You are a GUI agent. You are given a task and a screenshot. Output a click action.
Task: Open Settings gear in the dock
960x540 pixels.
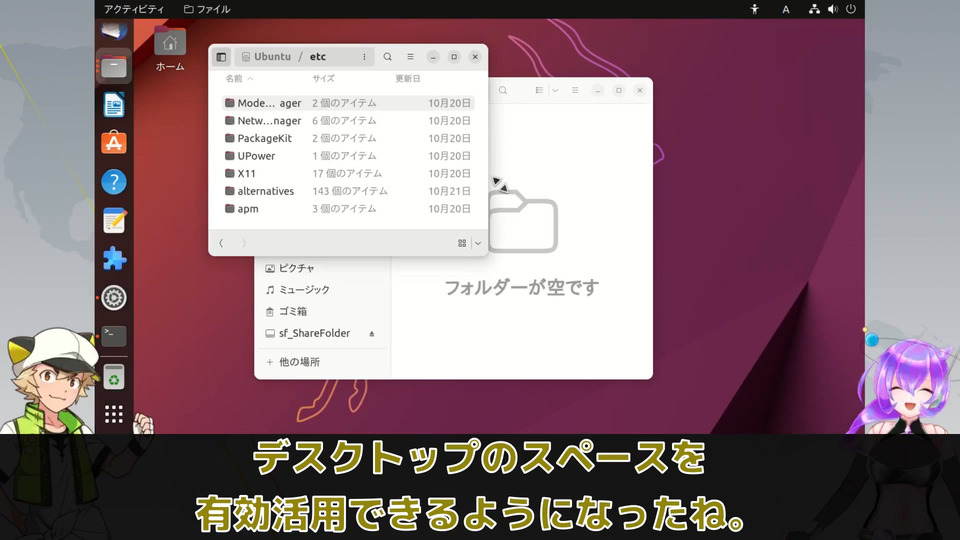coord(114,298)
